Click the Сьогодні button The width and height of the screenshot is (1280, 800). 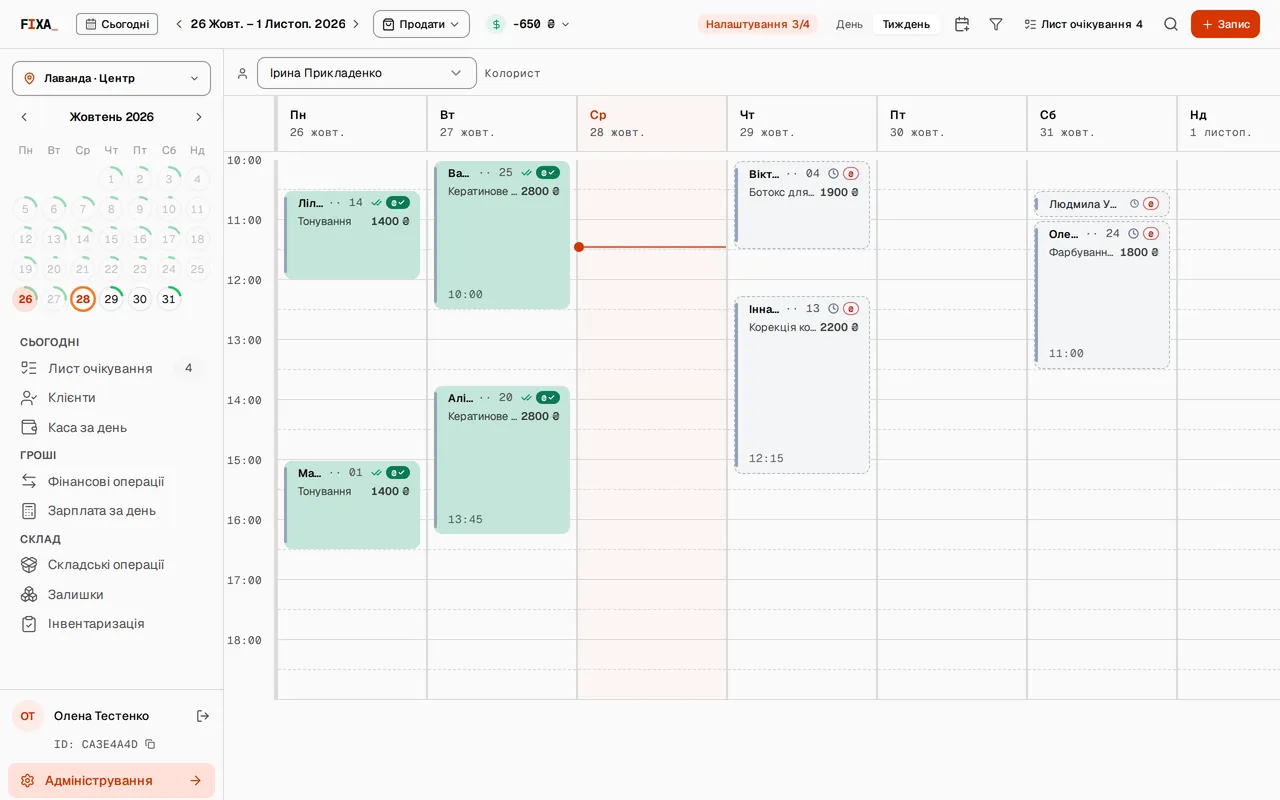pyautogui.click(x=117, y=24)
